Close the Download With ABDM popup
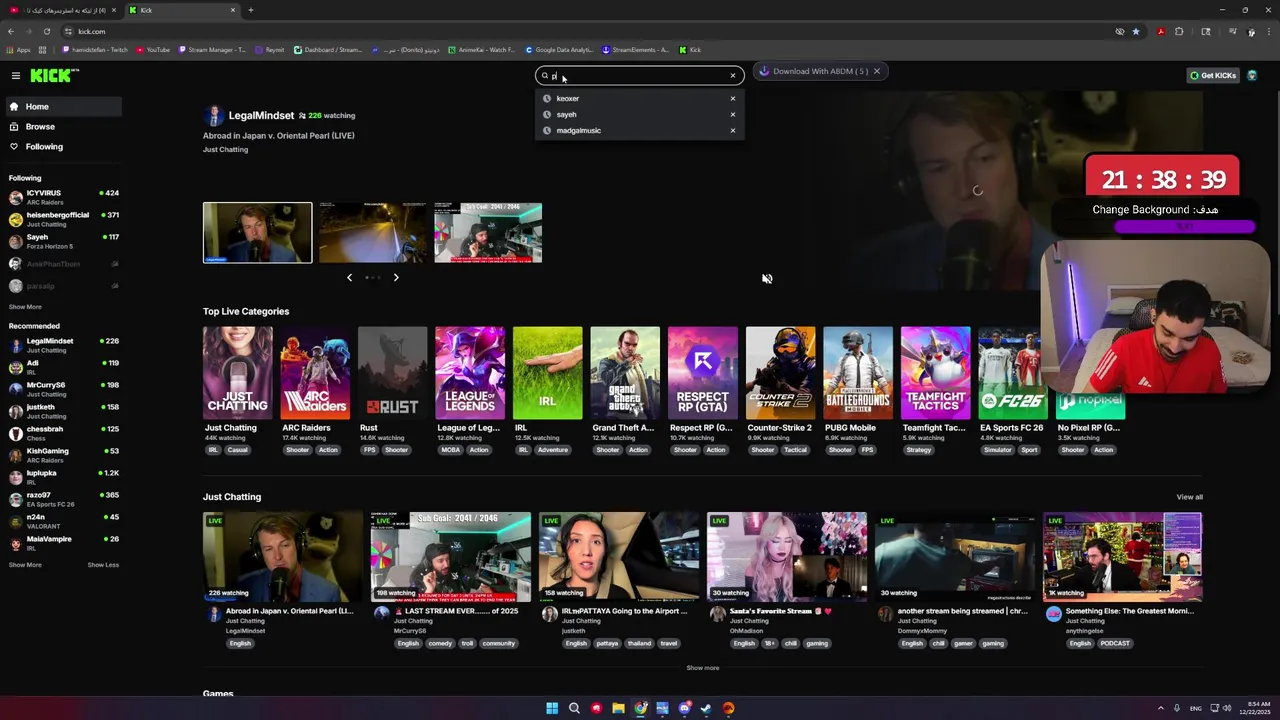 877,71
